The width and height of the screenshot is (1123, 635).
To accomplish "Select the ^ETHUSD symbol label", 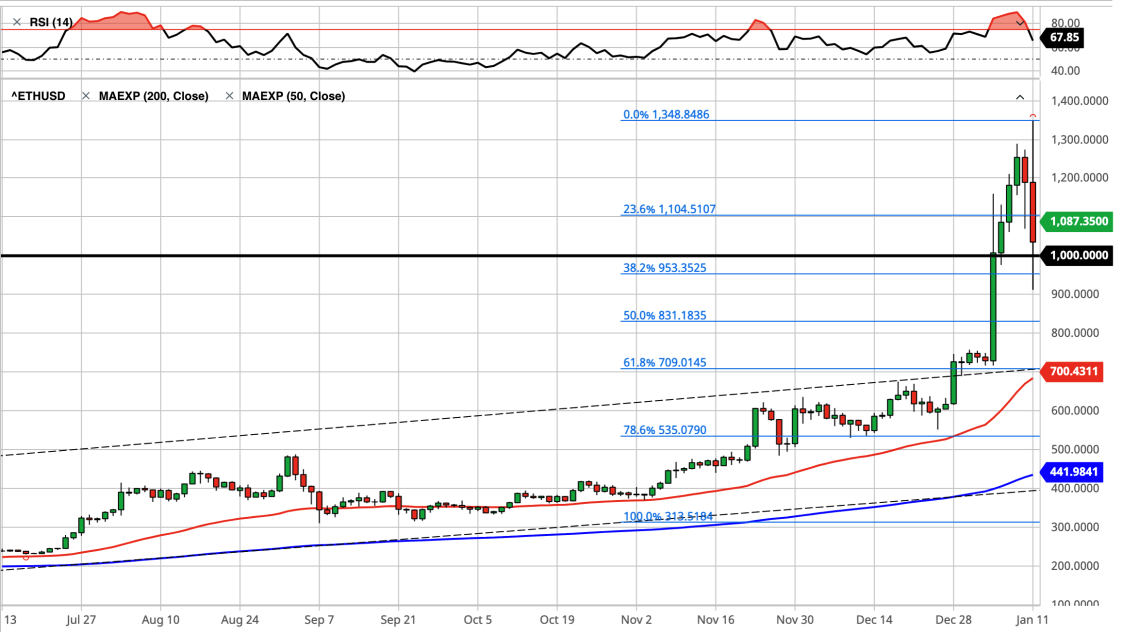I will [x=38, y=96].
